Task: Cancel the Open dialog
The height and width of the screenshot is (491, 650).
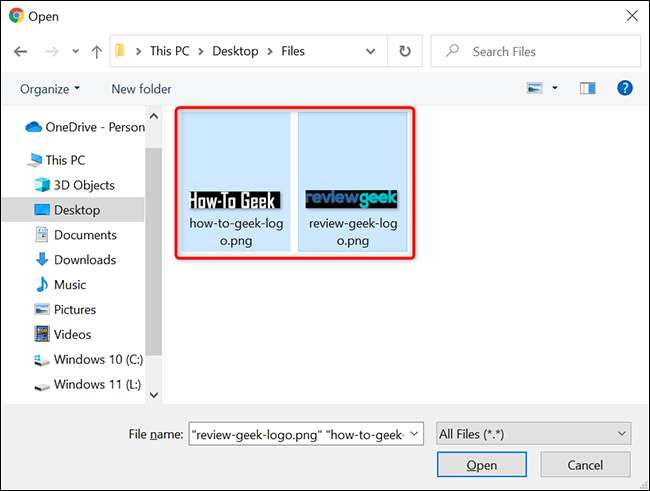Action: click(585, 465)
